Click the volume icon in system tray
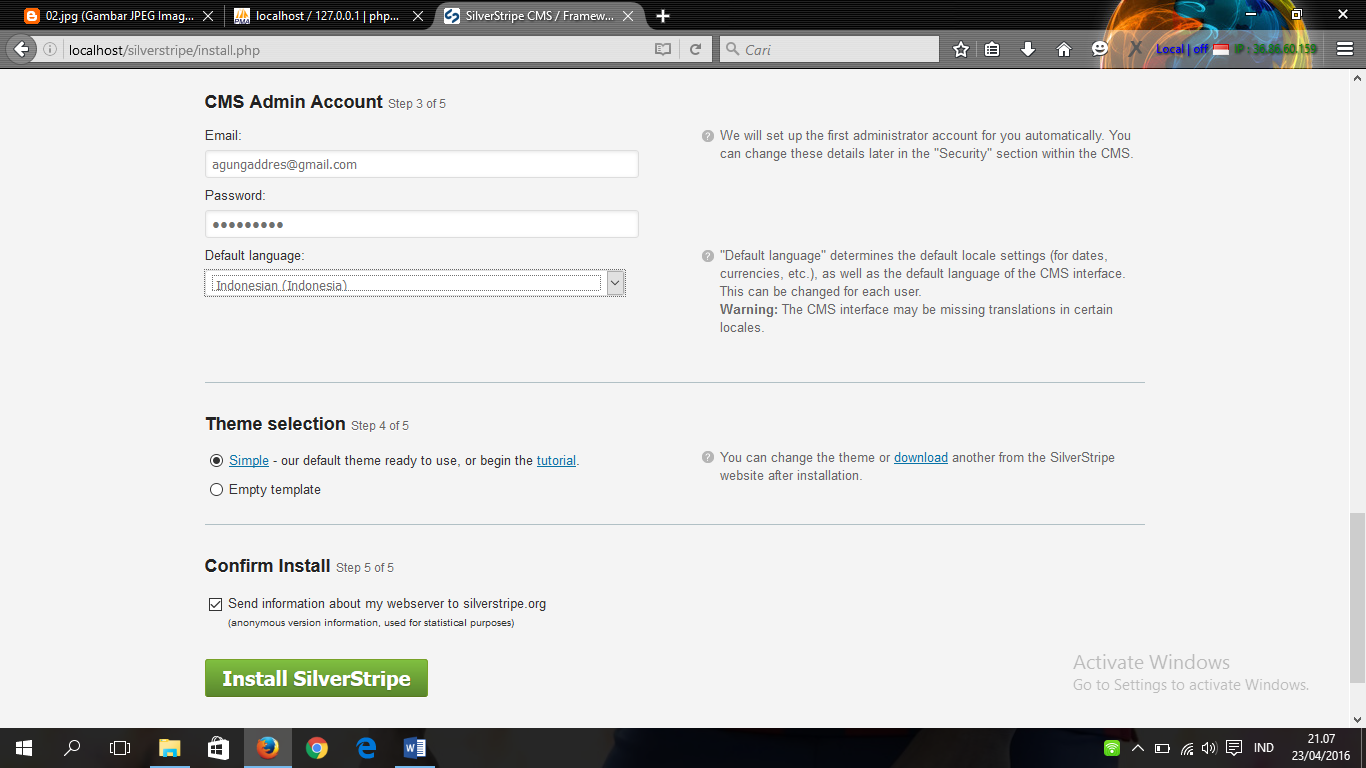1366x768 pixels. click(1209, 748)
